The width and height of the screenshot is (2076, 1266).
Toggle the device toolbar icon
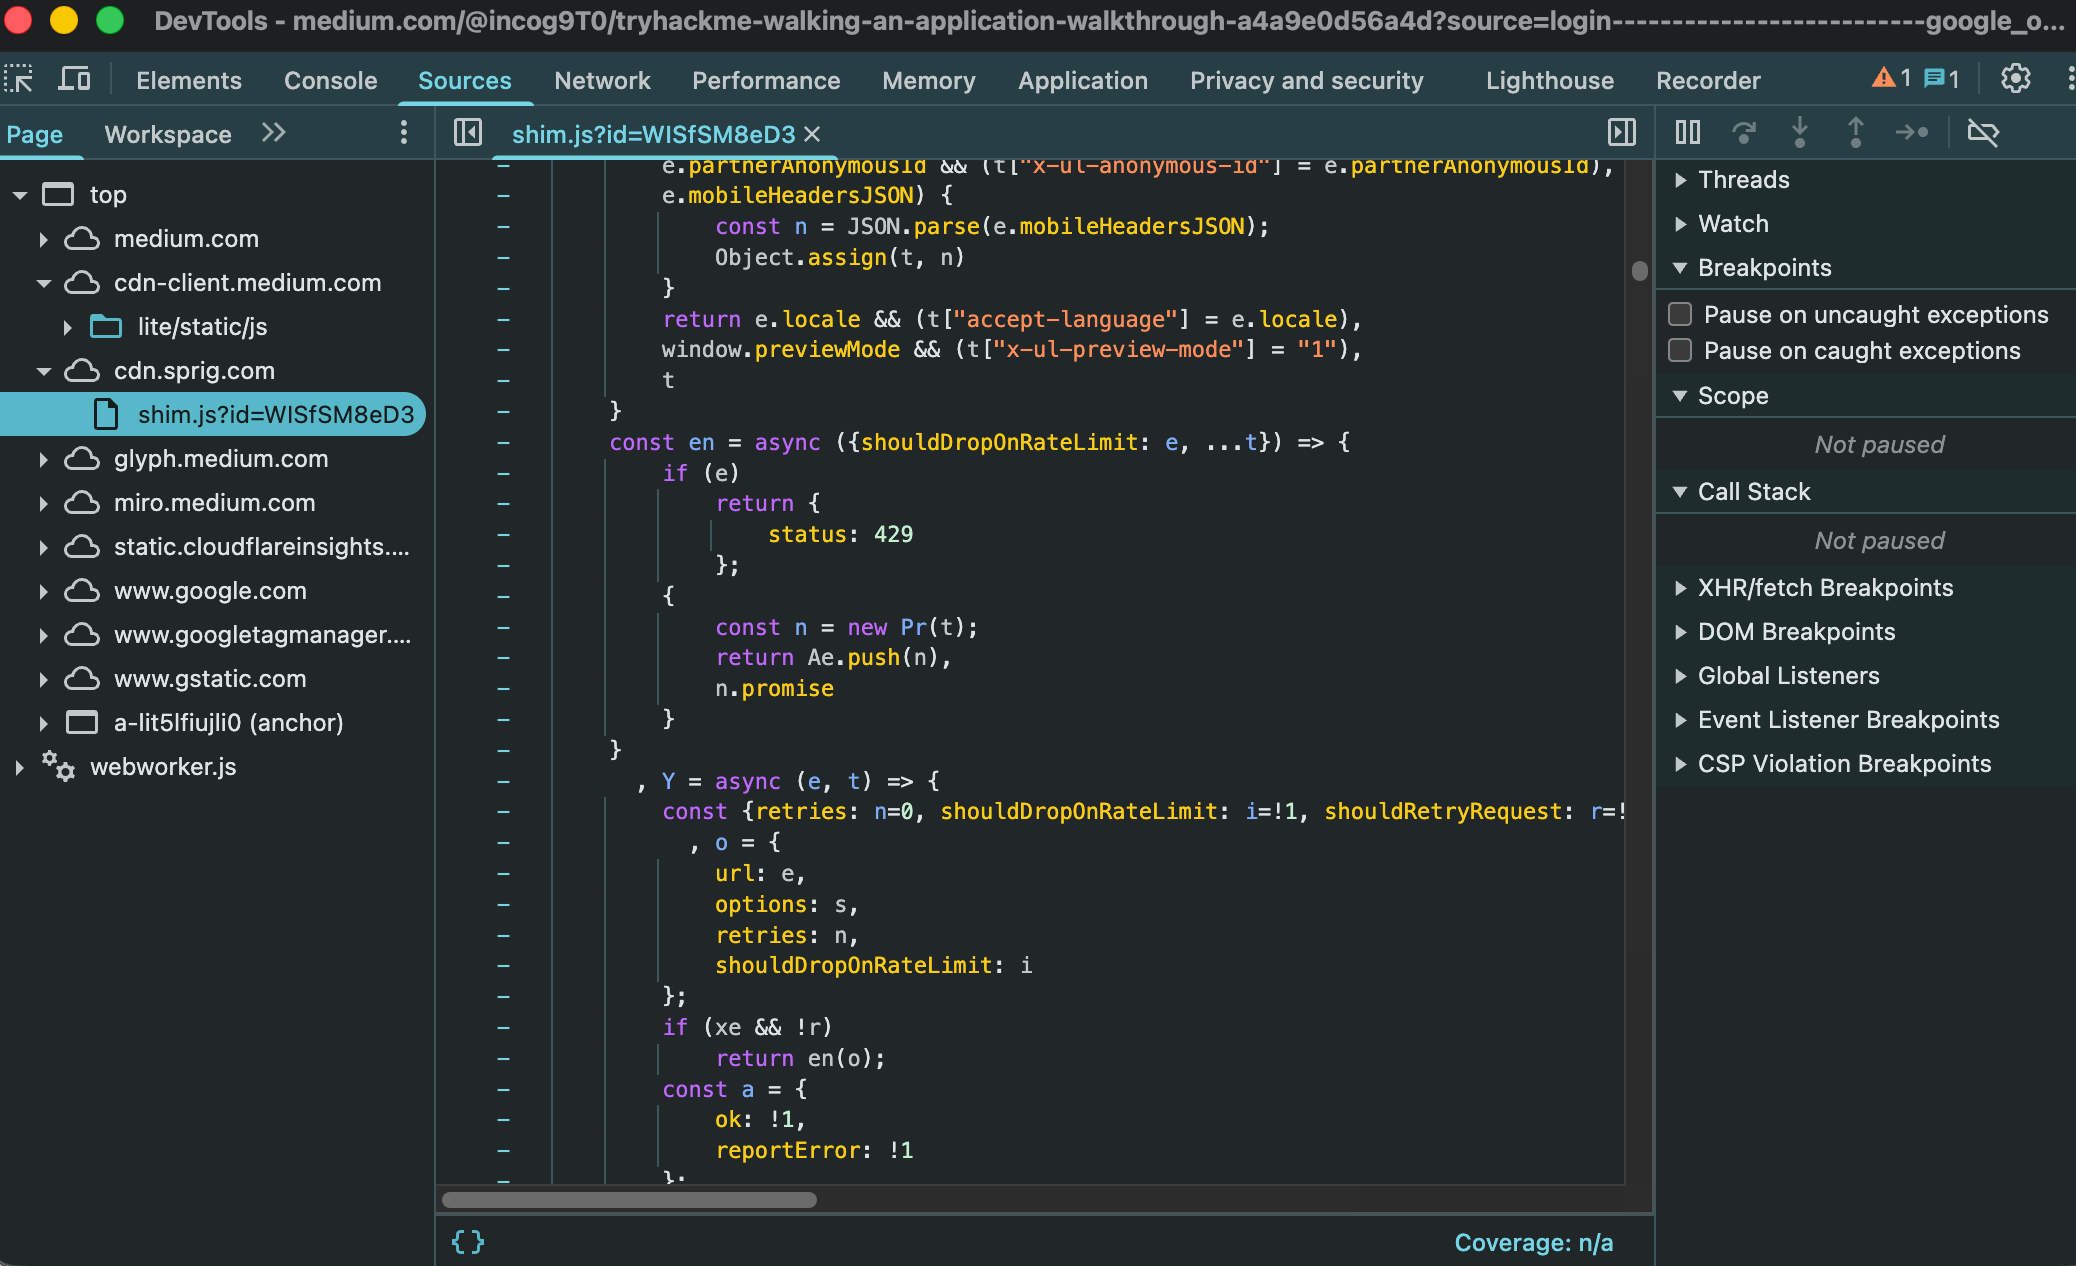75,79
